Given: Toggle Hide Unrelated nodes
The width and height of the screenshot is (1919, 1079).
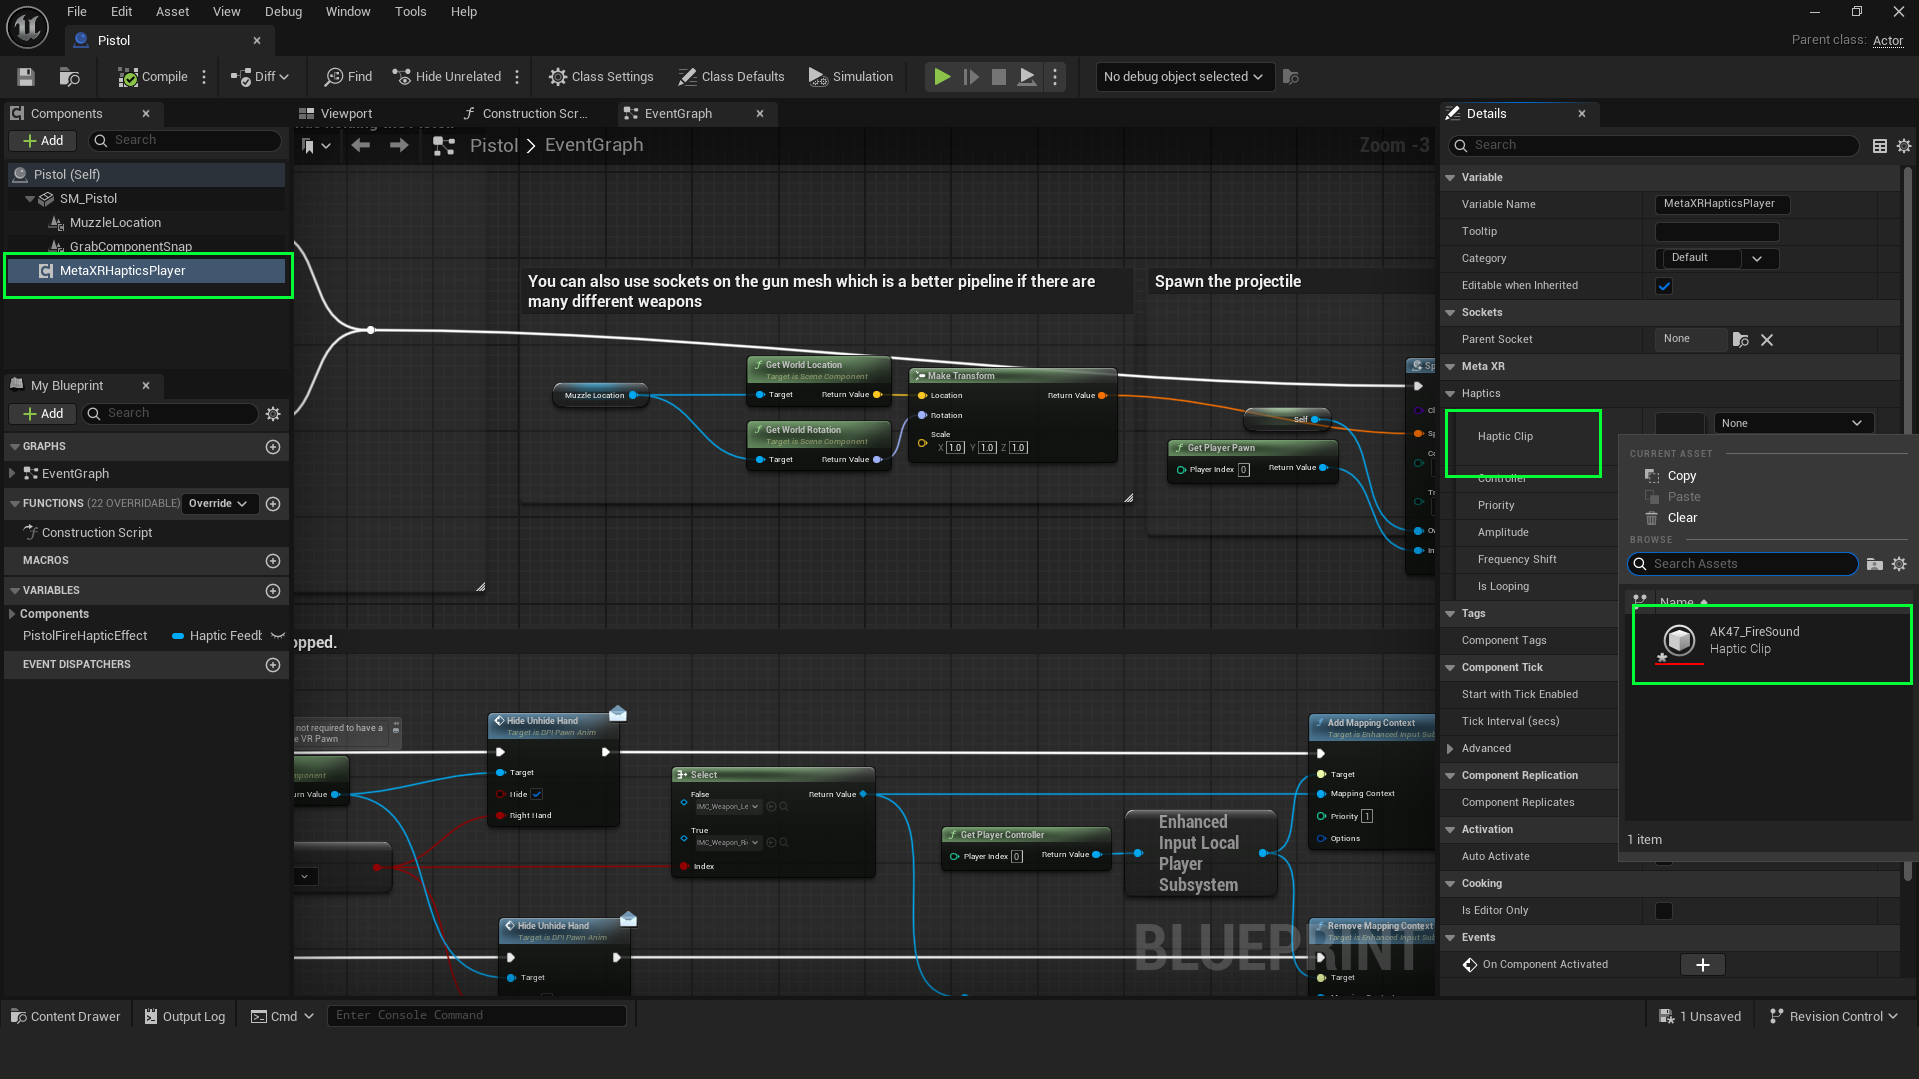Looking at the screenshot, I should (447, 77).
